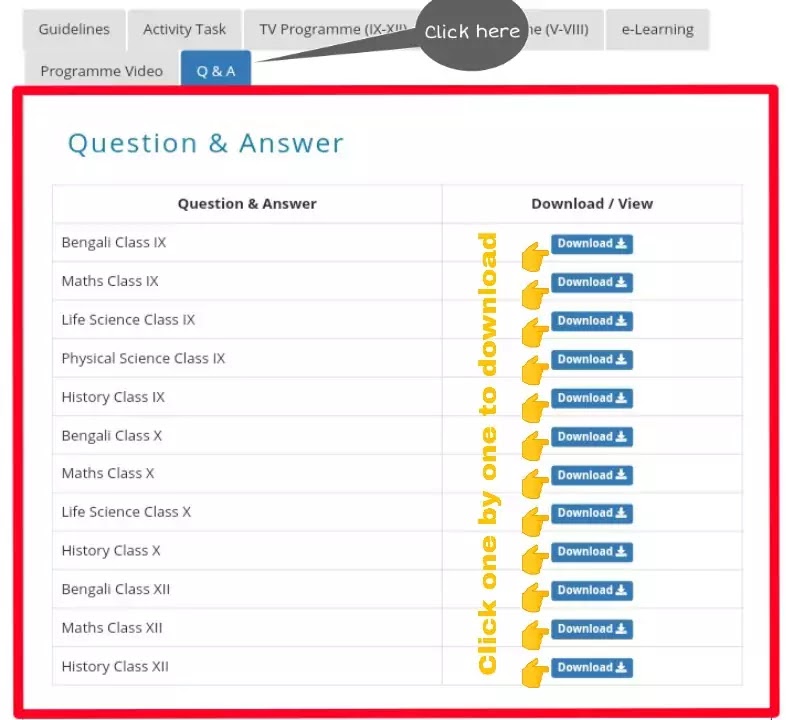Download Bengali Class XII file

tap(592, 590)
